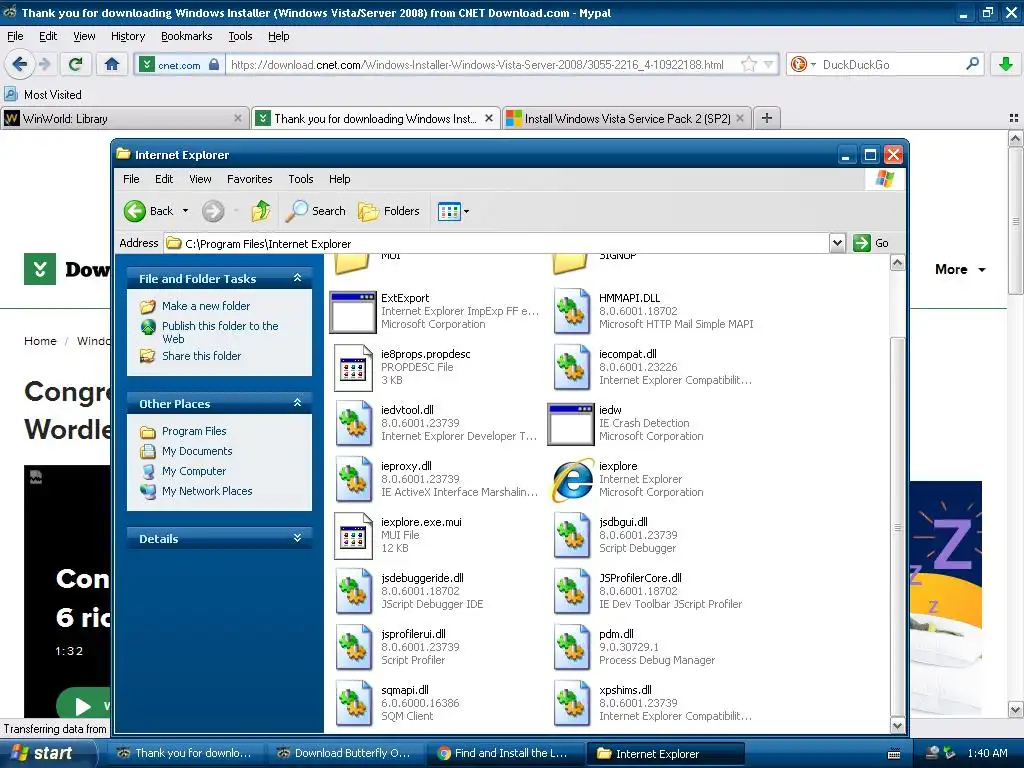The height and width of the screenshot is (768, 1024).
Task: Toggle the Folders pane toolbar button
Action: coord(389,211)
